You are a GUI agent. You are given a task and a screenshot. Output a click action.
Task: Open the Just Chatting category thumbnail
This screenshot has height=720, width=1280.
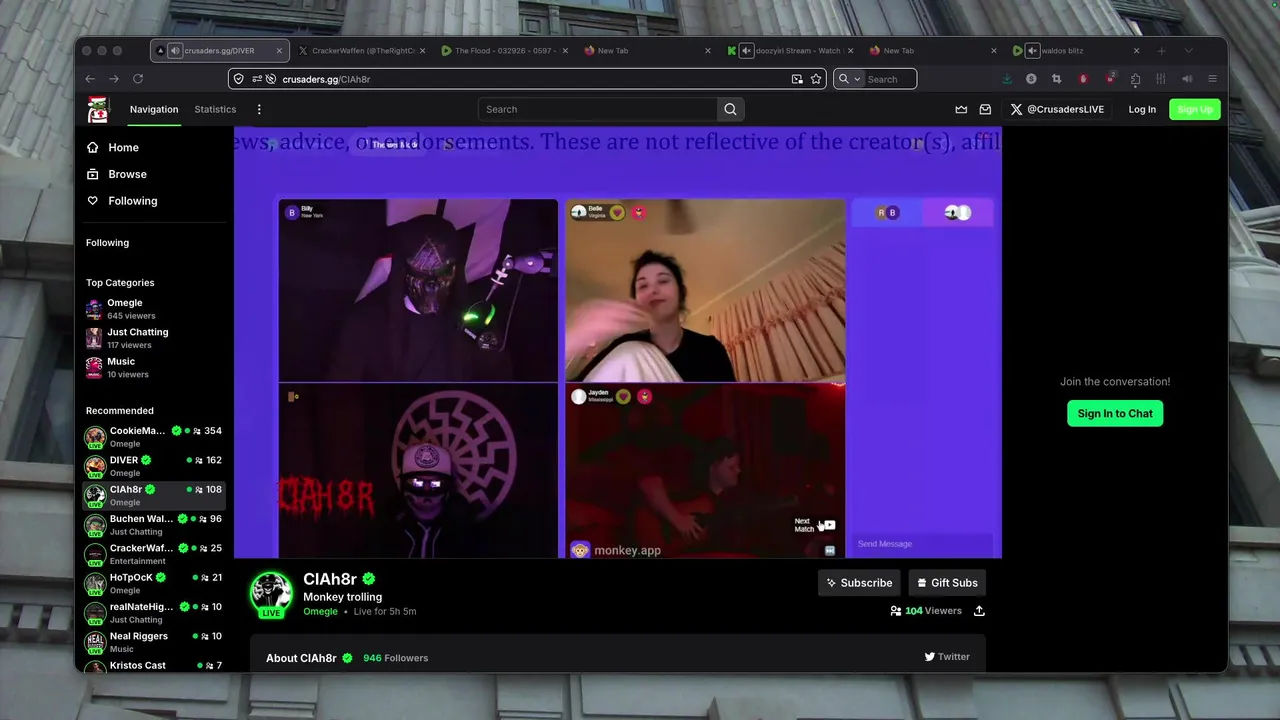[94, 338]
